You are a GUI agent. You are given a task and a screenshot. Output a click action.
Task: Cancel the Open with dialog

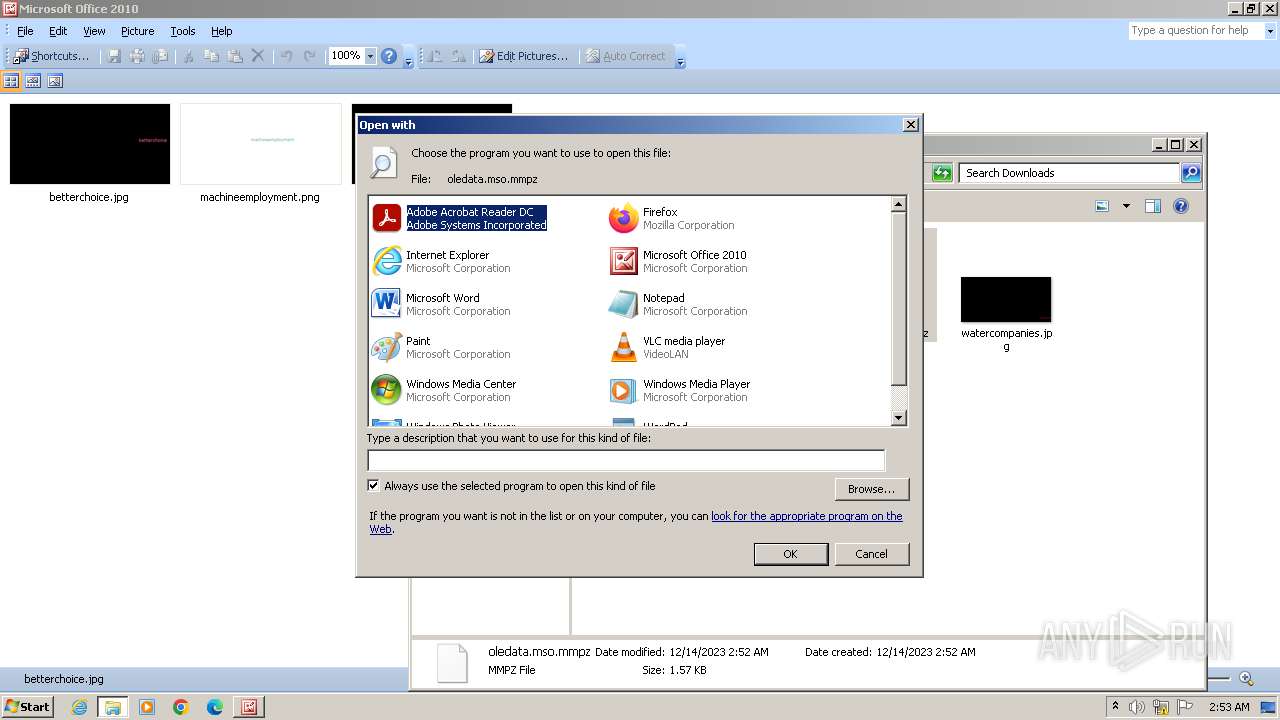point(871,554)
